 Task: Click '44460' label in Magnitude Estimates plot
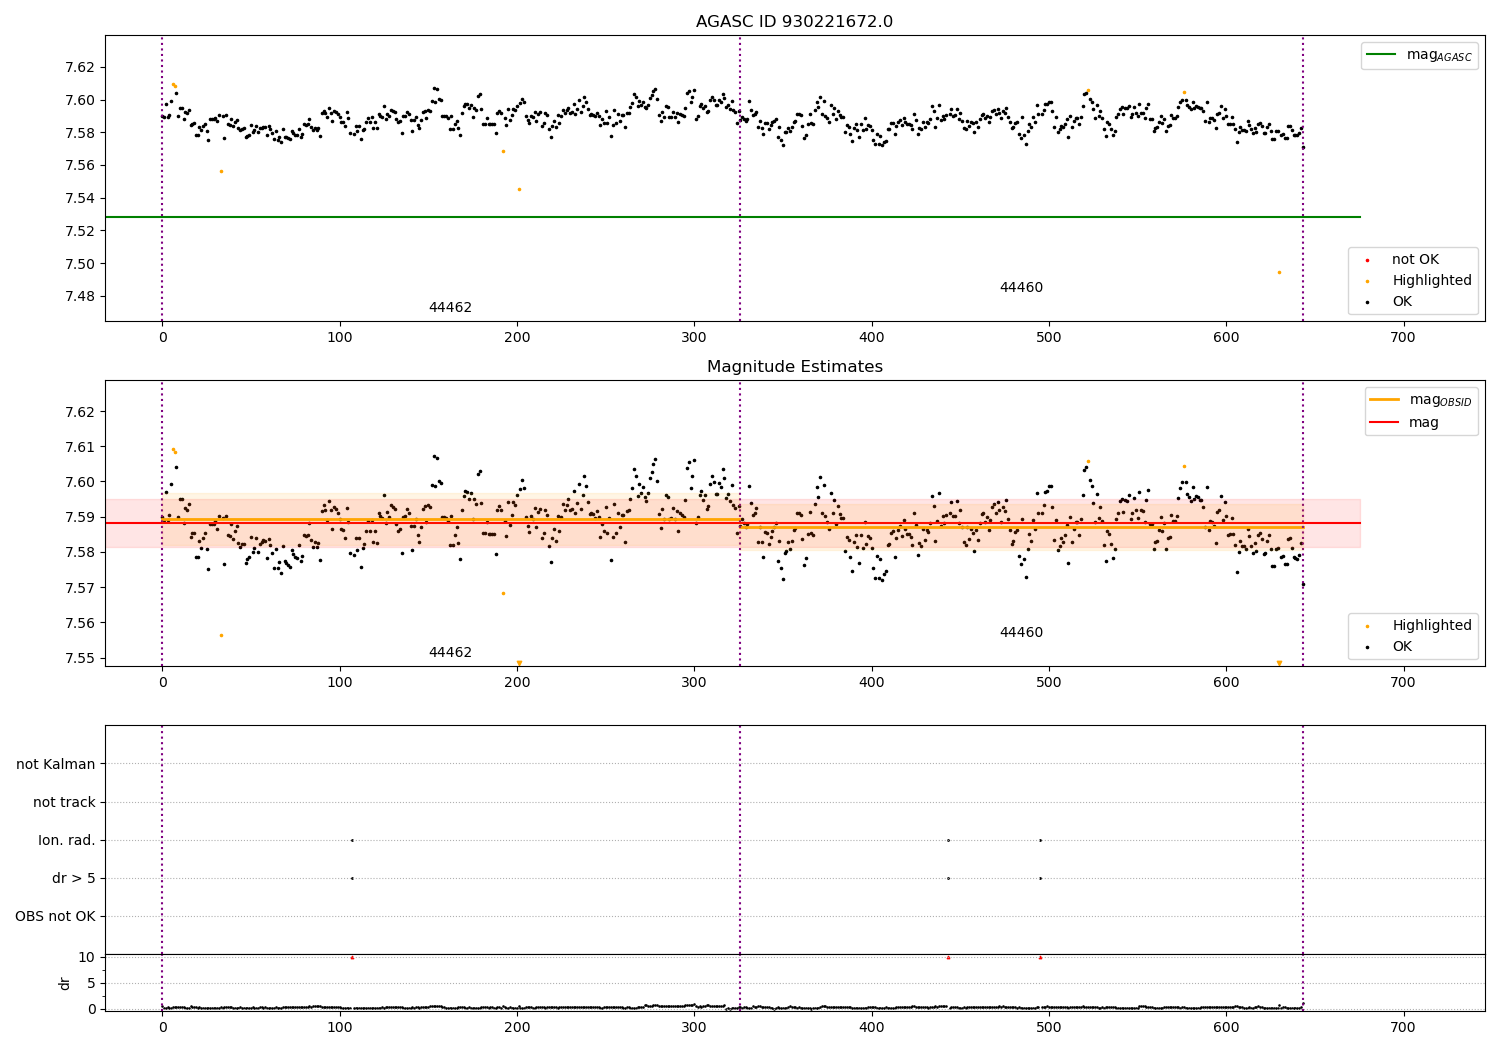(1021, 633)
